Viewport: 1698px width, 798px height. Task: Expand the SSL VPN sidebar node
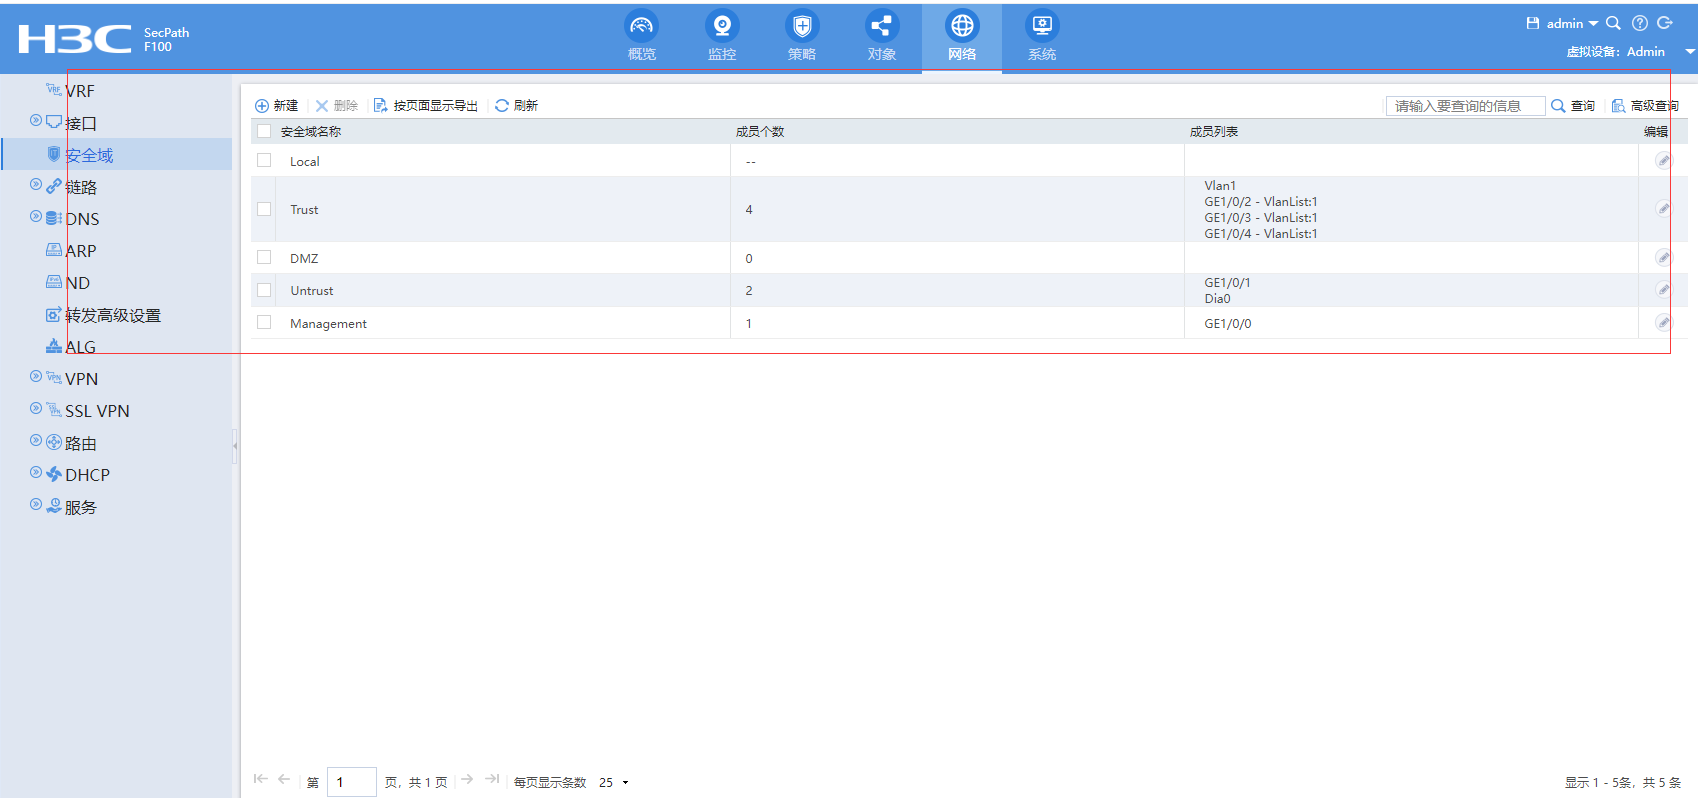point(36,409)
